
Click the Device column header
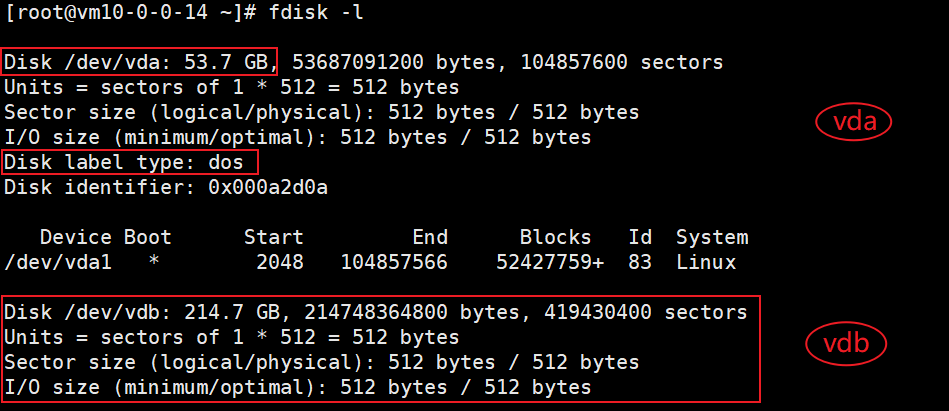pos(75,237)
